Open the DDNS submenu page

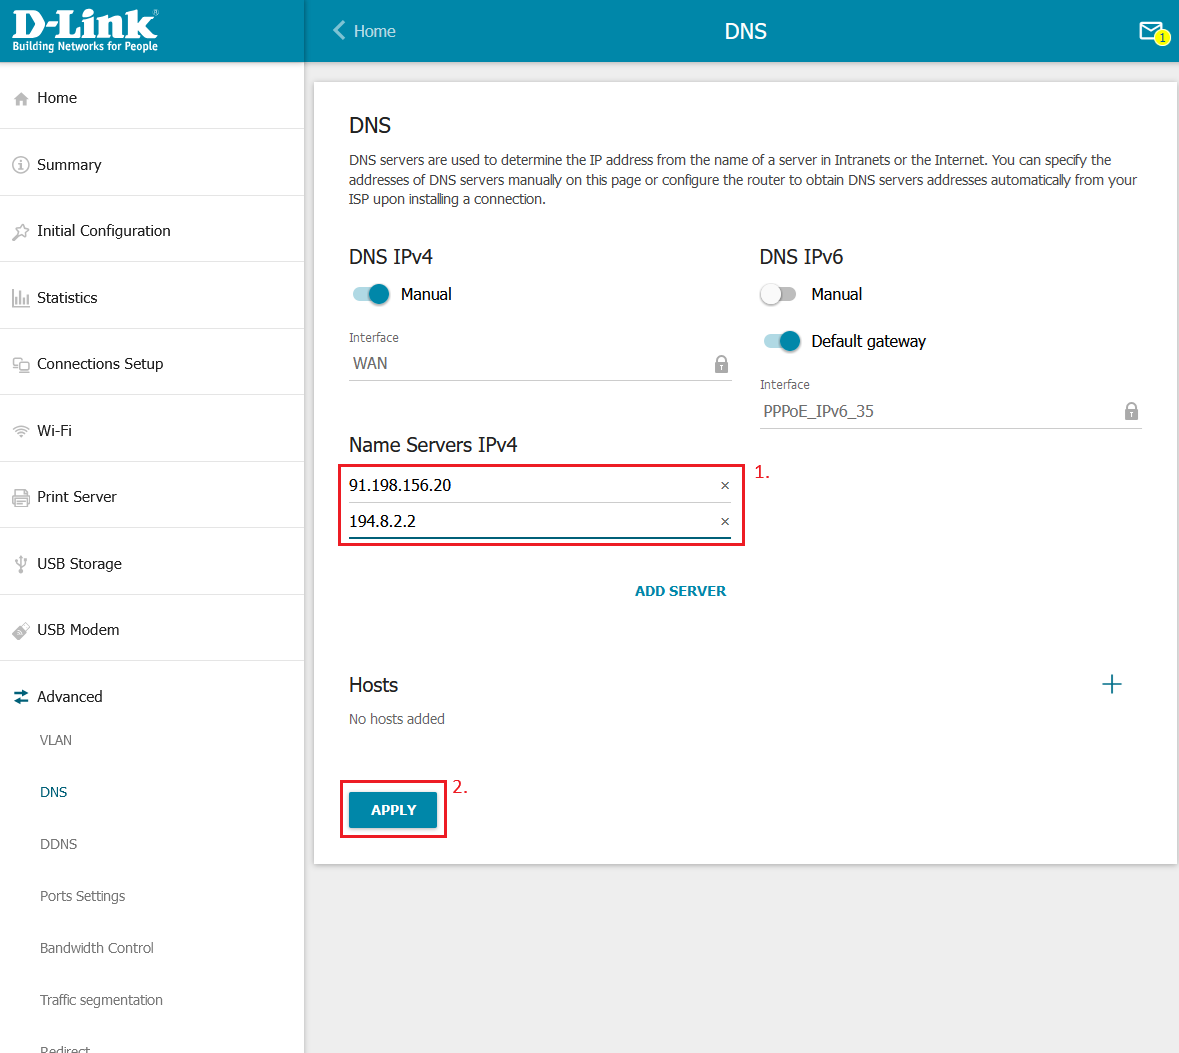59,844
